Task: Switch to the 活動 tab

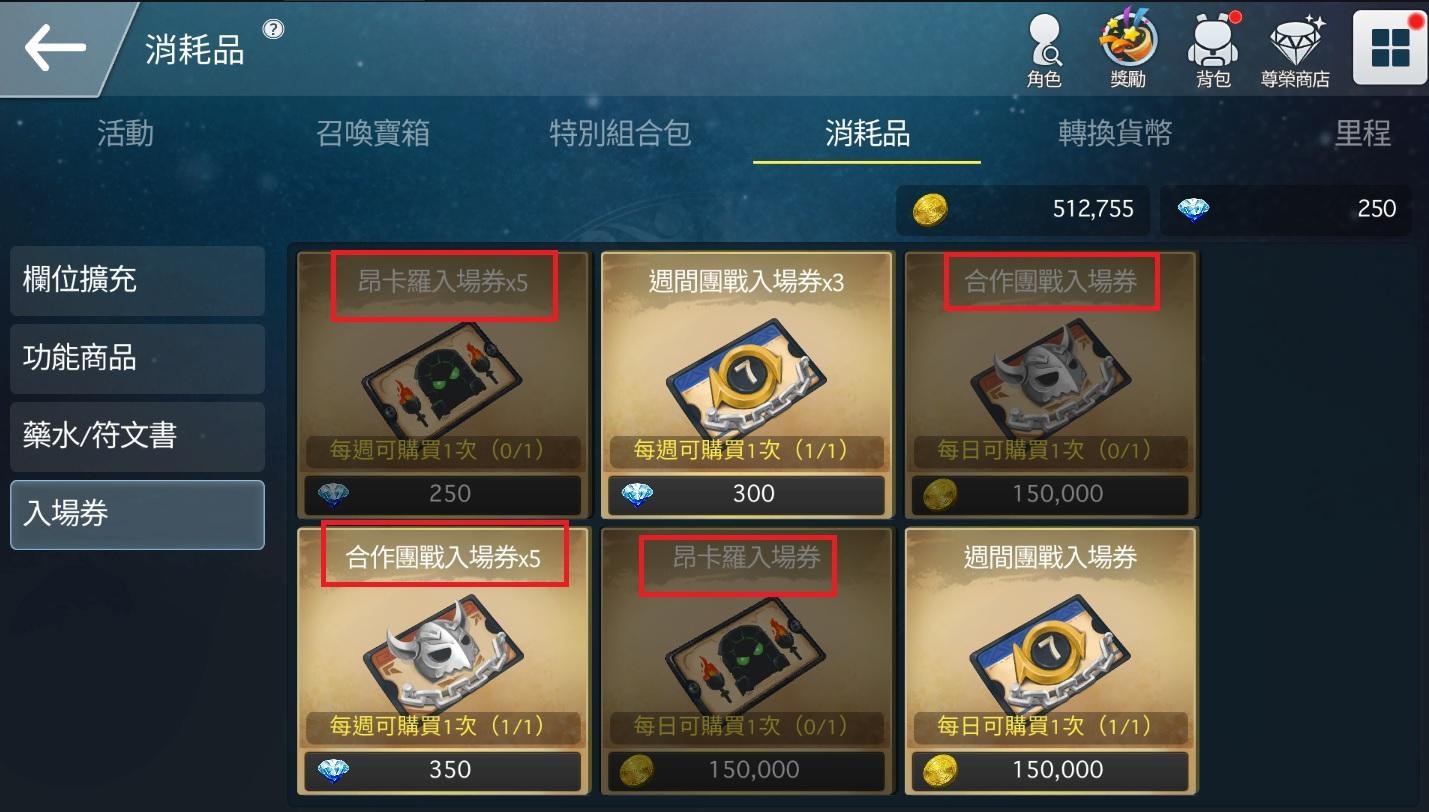Action: 126,133
